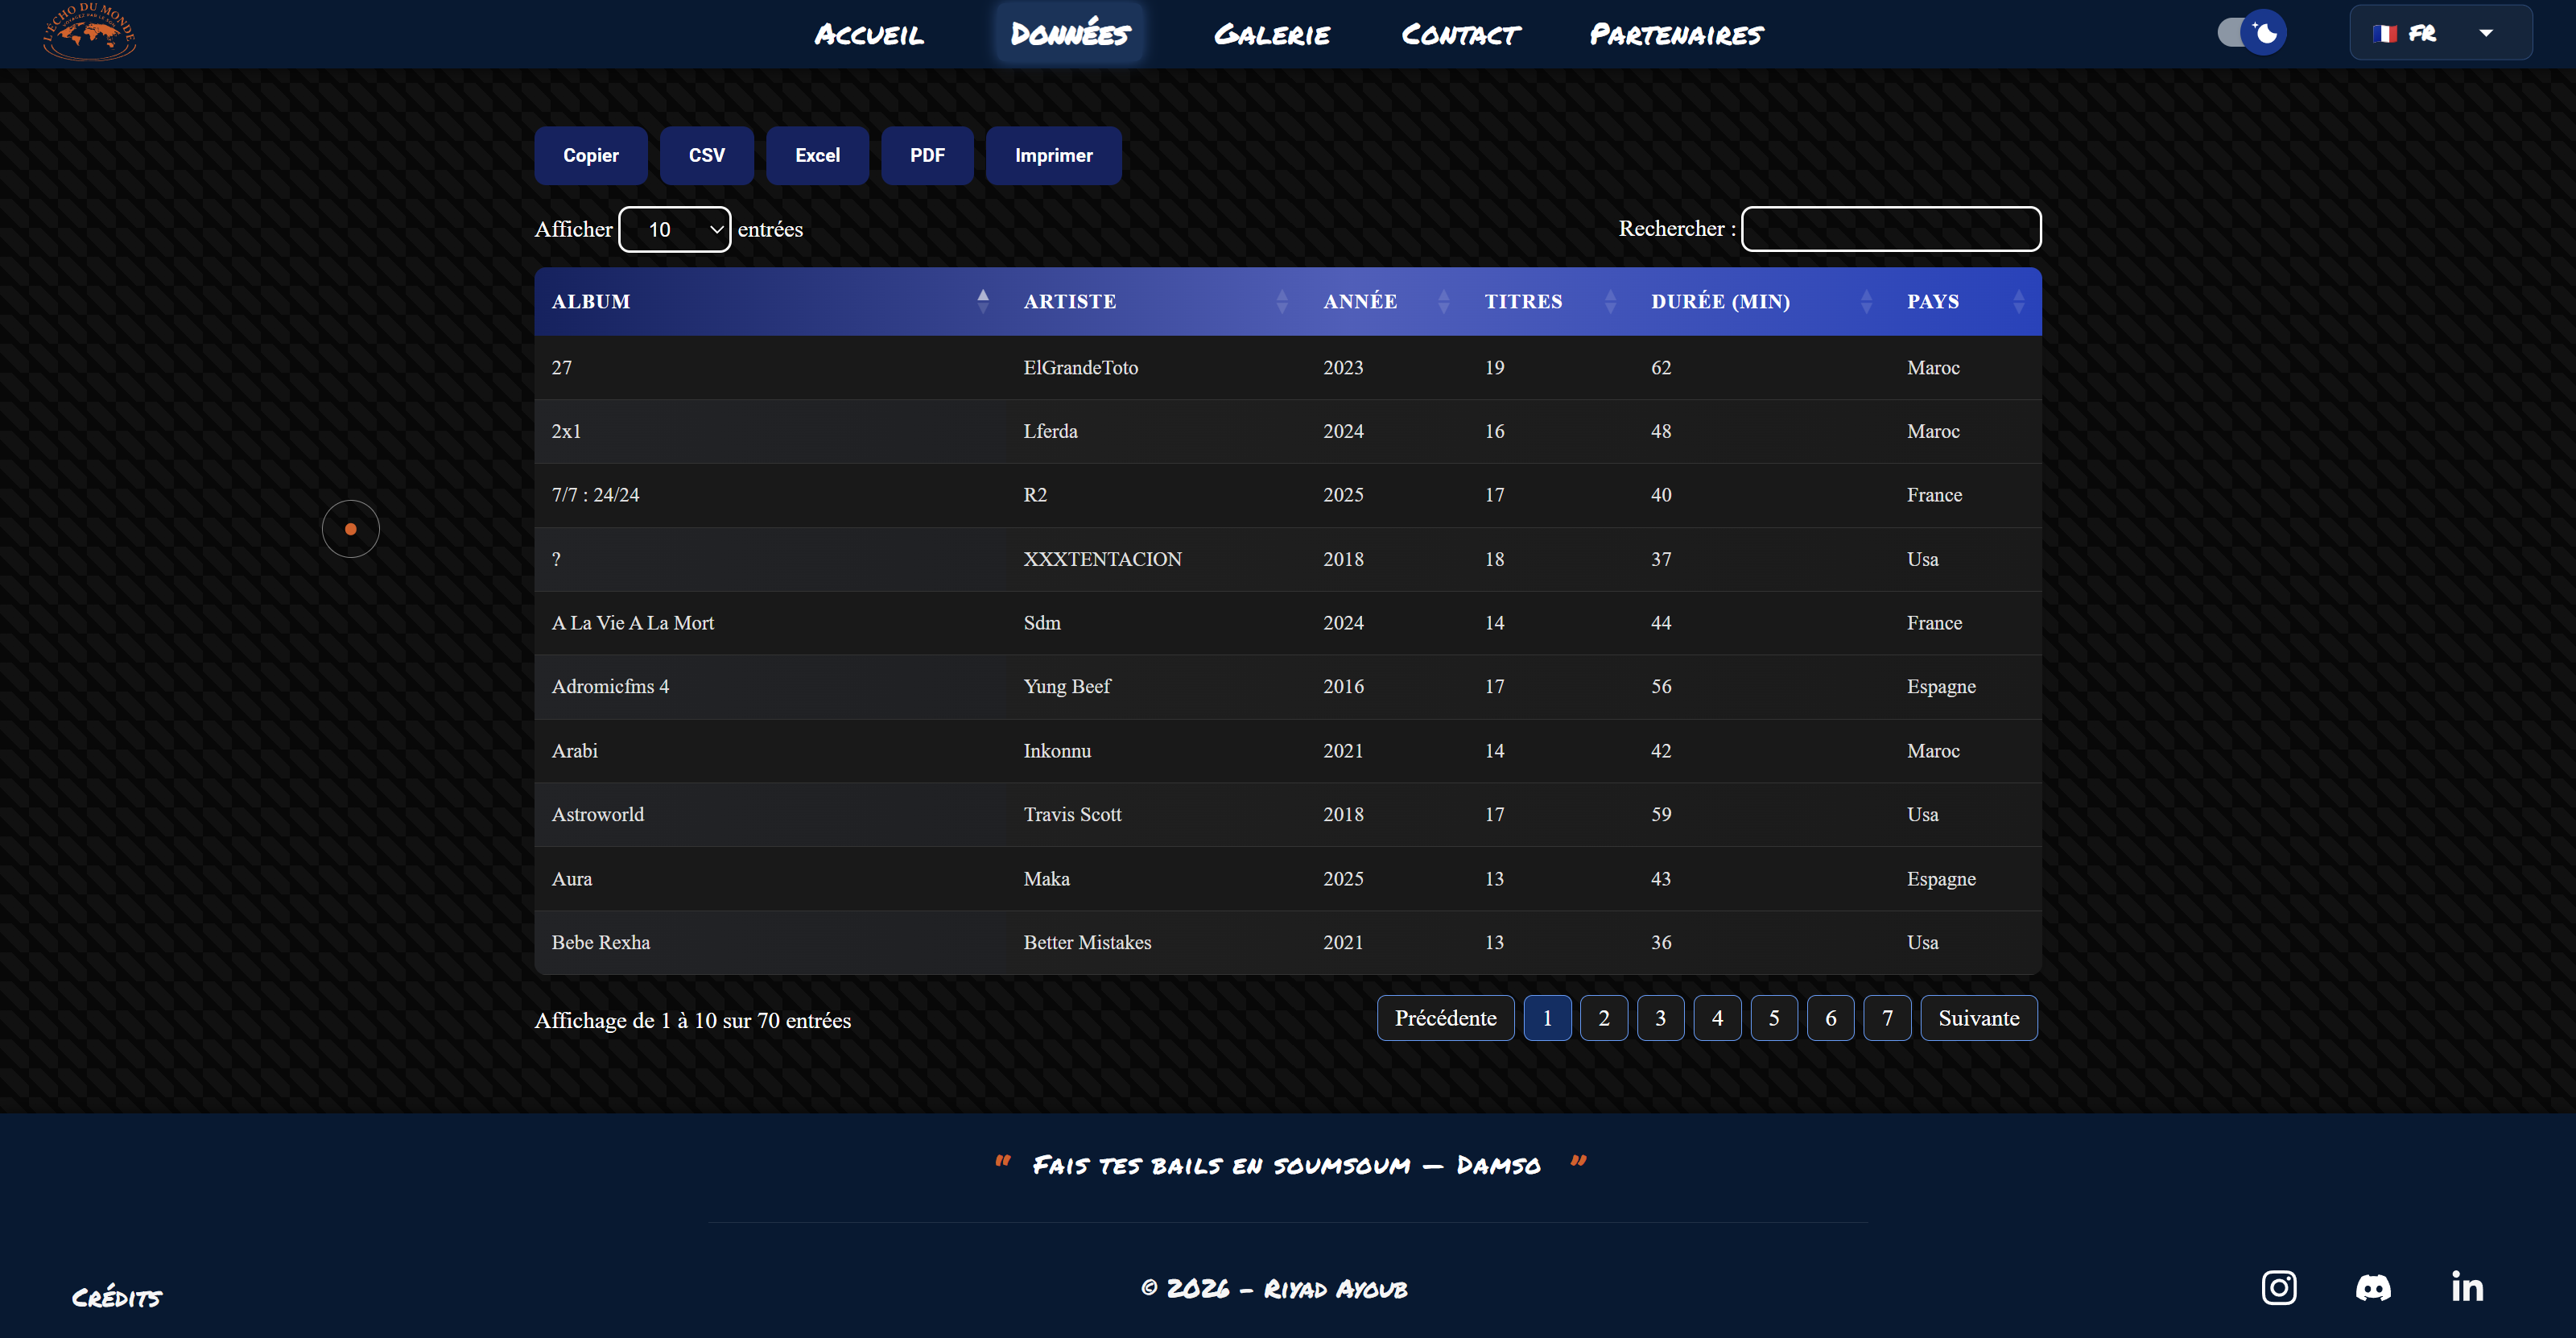Go to the Galerie menu item

coord(1271,35)
